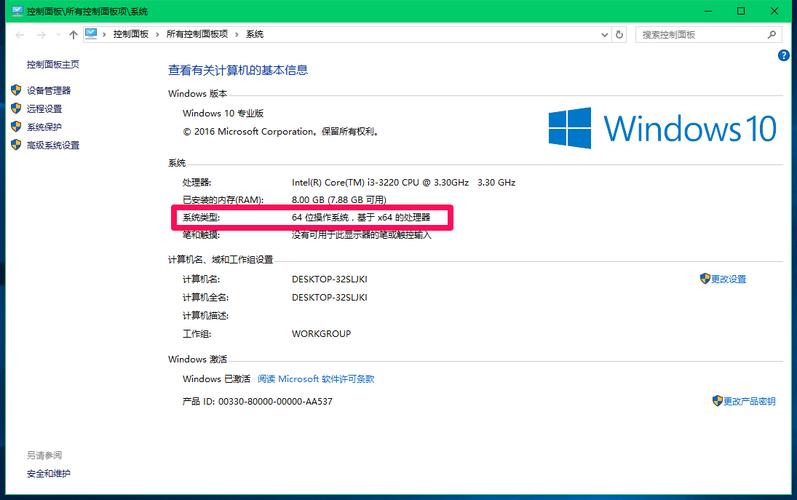The width and height of the screenshot is (797, 500).
Task: Click the Forward navigation arrow
Action: [x=41, y=35]
